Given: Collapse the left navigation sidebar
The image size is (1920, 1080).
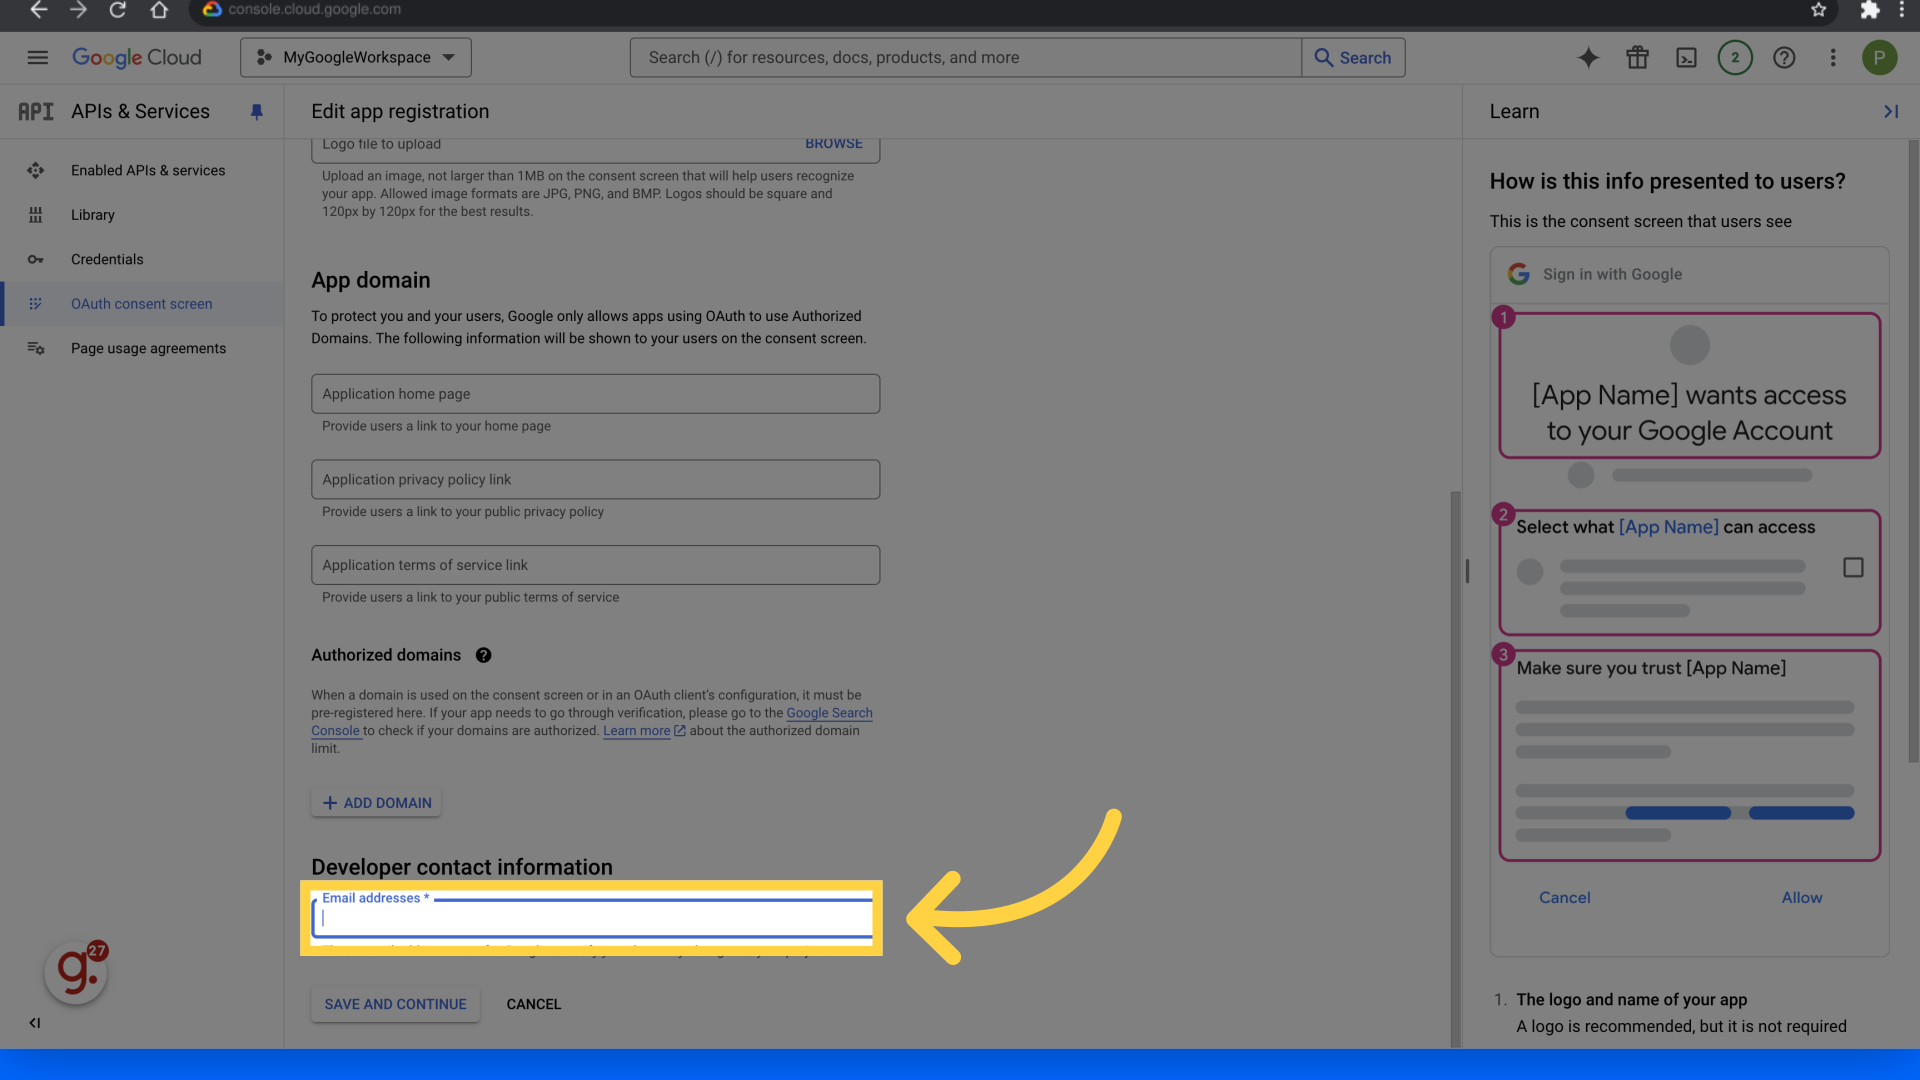Looking at the screenshot, I should tap(35, 1023).
